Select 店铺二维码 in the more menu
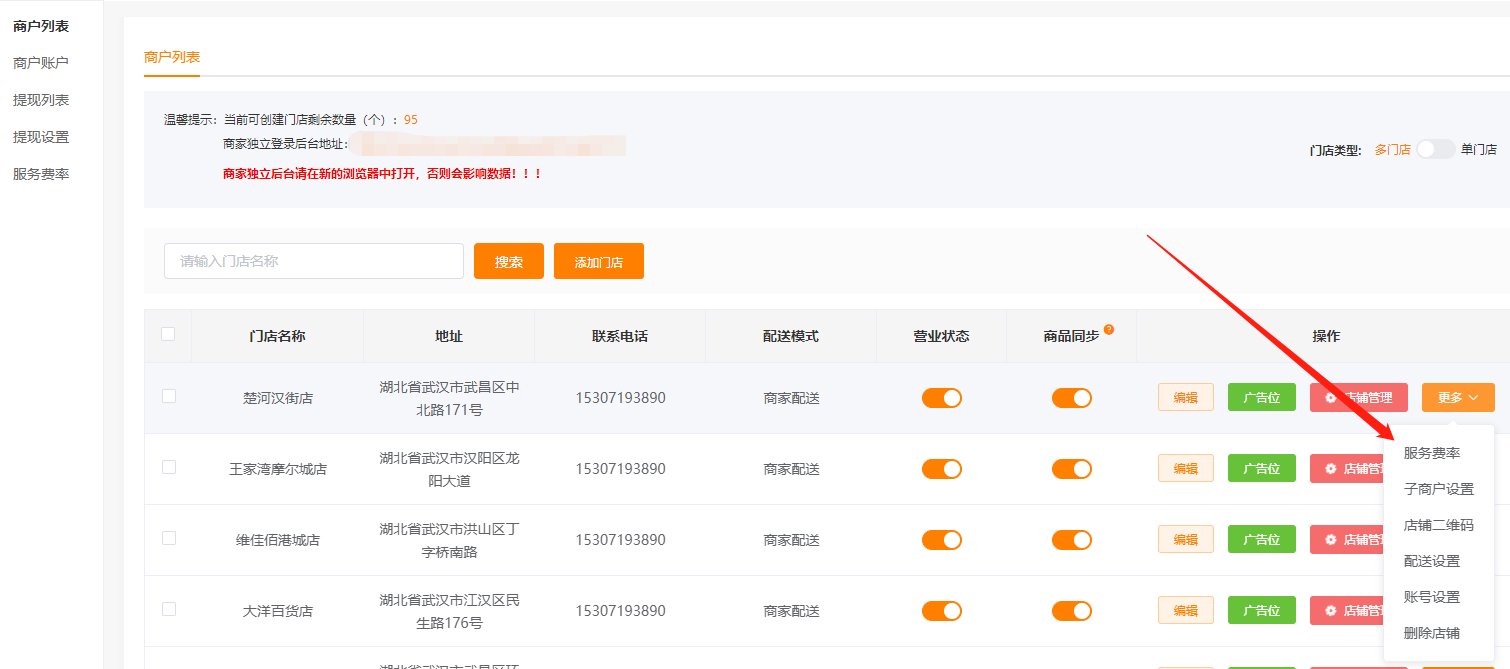 pos(1438,525)
